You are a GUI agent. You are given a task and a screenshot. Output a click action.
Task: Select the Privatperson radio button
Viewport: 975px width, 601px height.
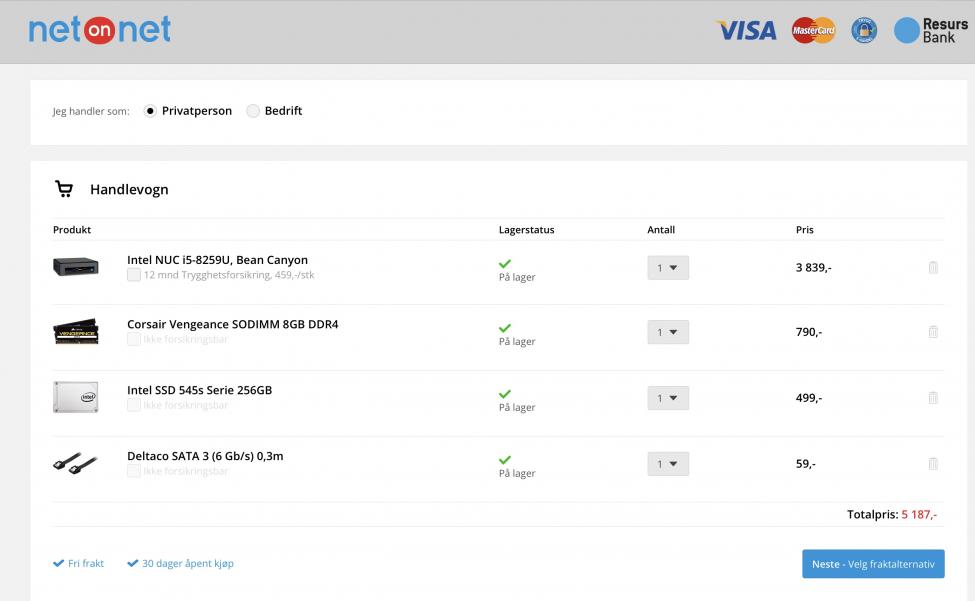150,111
